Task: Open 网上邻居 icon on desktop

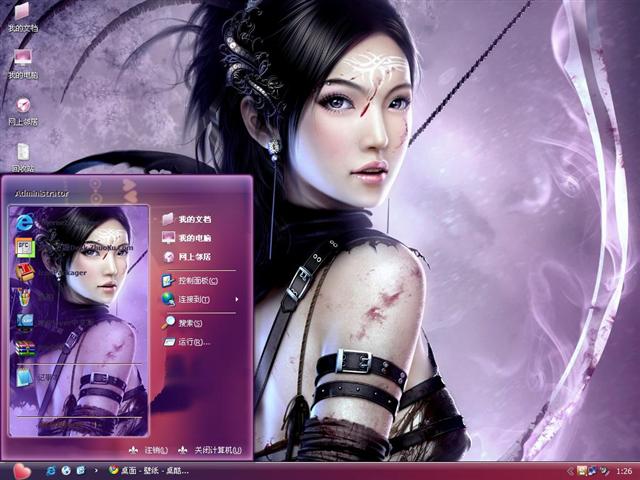Action: [x=23, y=111]
